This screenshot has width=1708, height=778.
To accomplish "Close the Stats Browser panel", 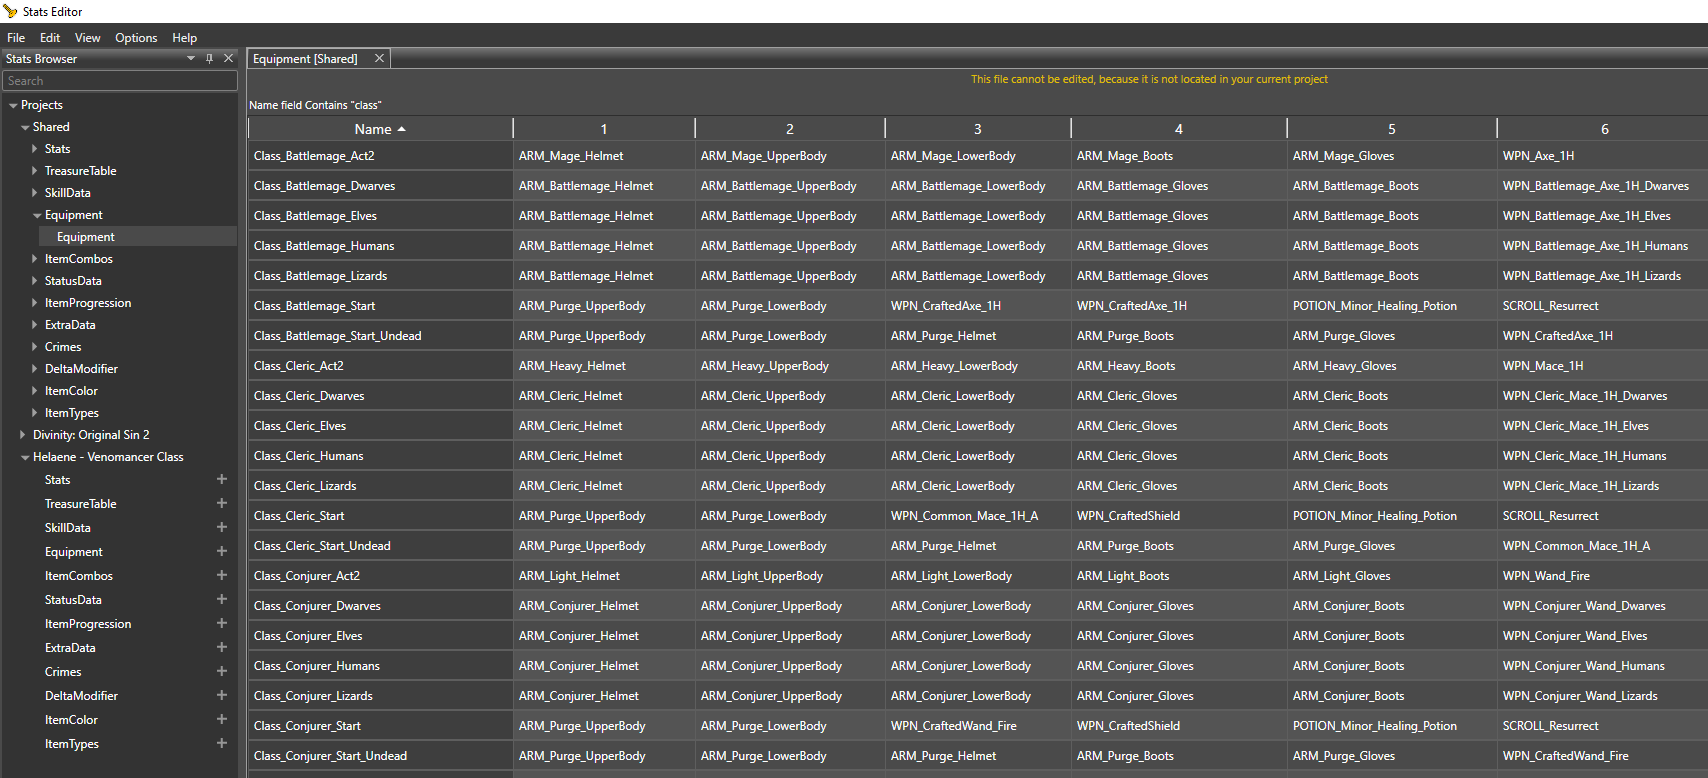I will [228, 59].
